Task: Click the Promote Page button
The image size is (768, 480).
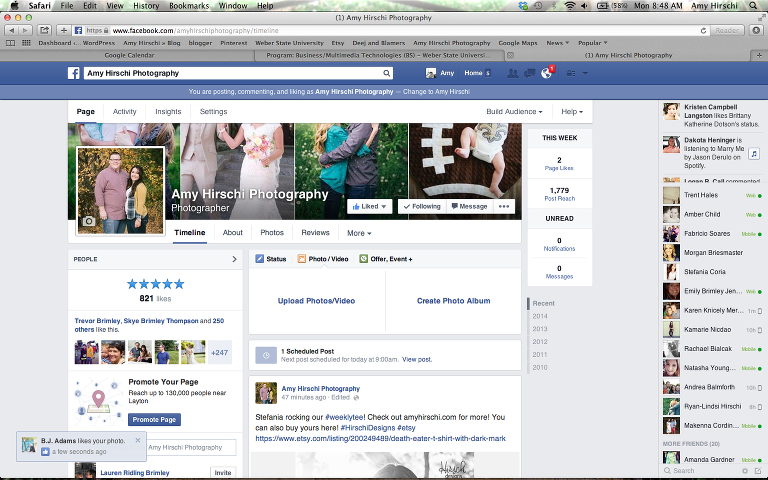Action: tap(154, 420)
